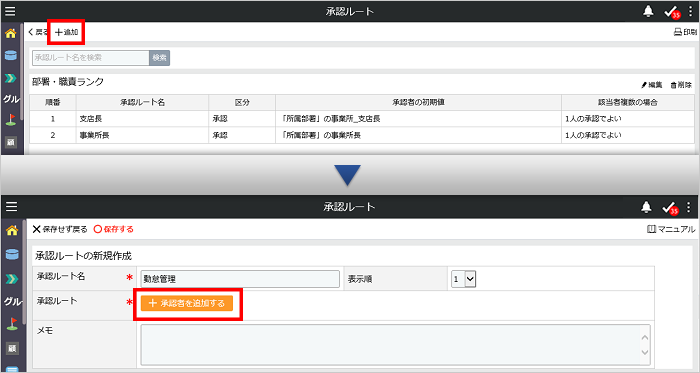Click gray 顧 icon in route list sidebar

11,142
